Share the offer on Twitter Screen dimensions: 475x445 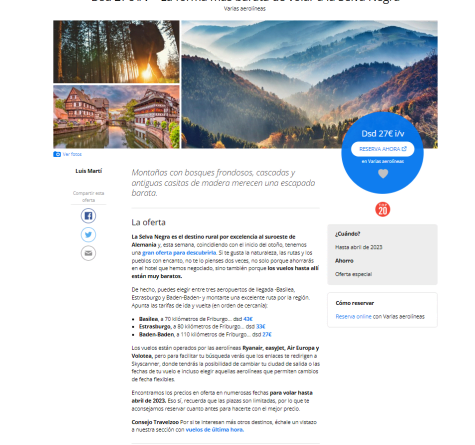(x=88, y=235)
